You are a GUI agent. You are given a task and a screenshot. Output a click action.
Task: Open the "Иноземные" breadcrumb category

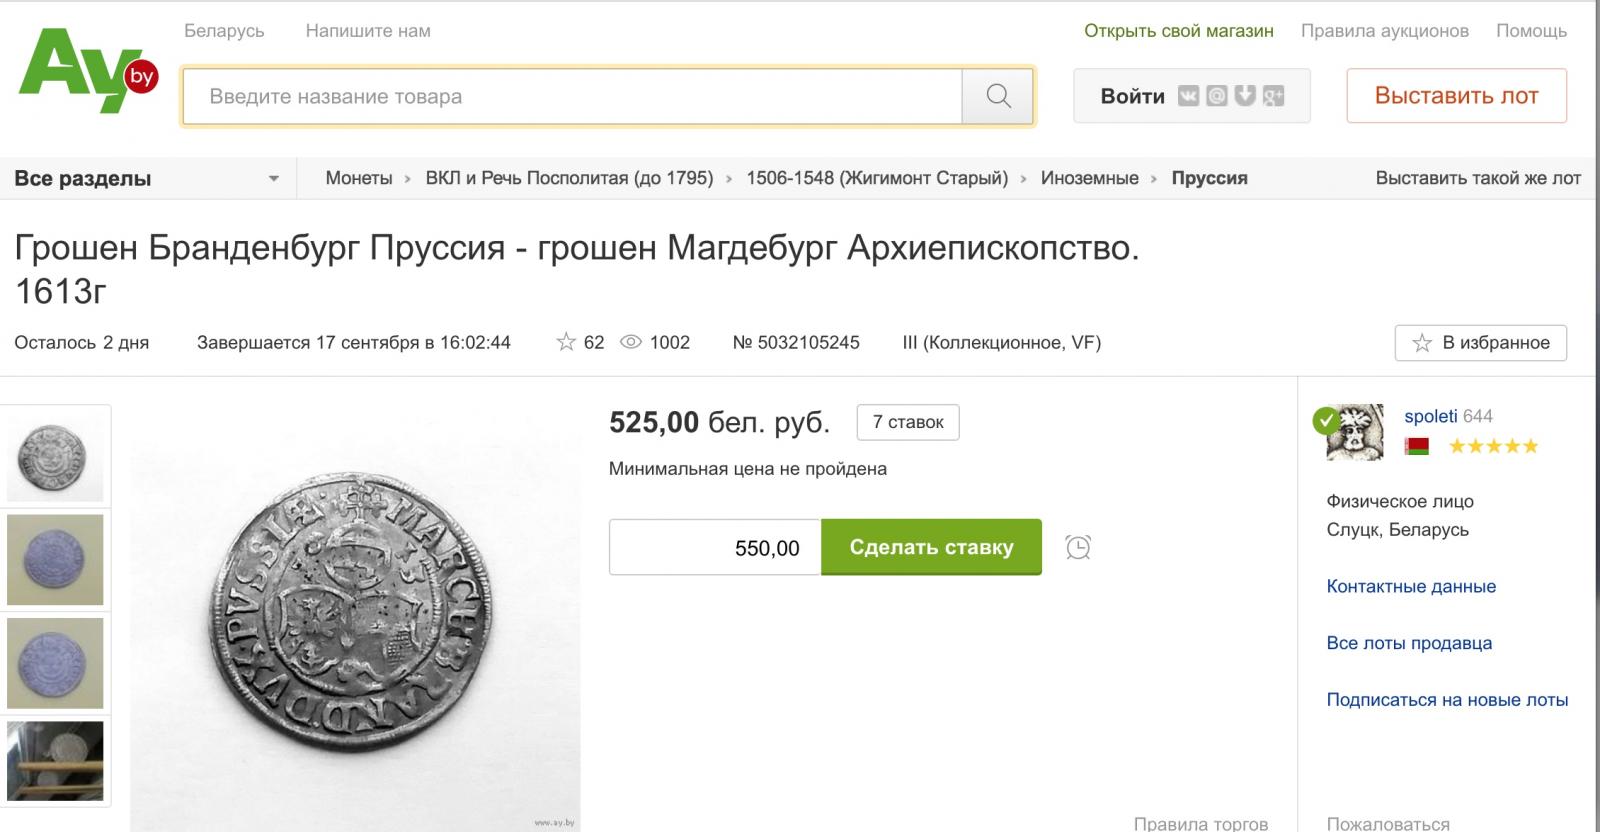(1089, 178)
